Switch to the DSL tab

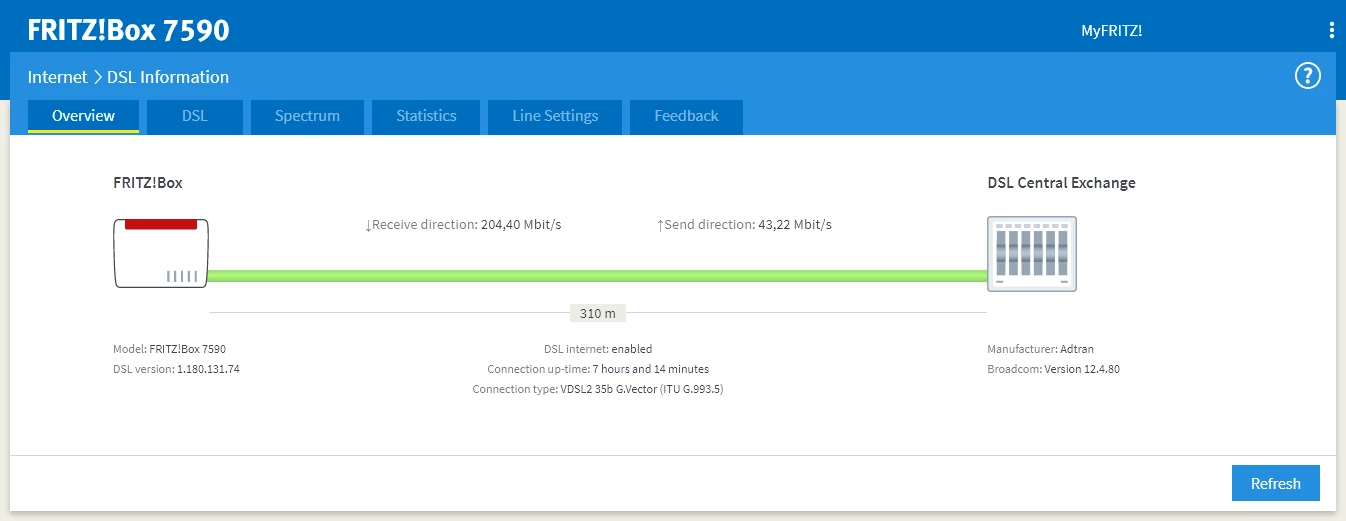195,116
